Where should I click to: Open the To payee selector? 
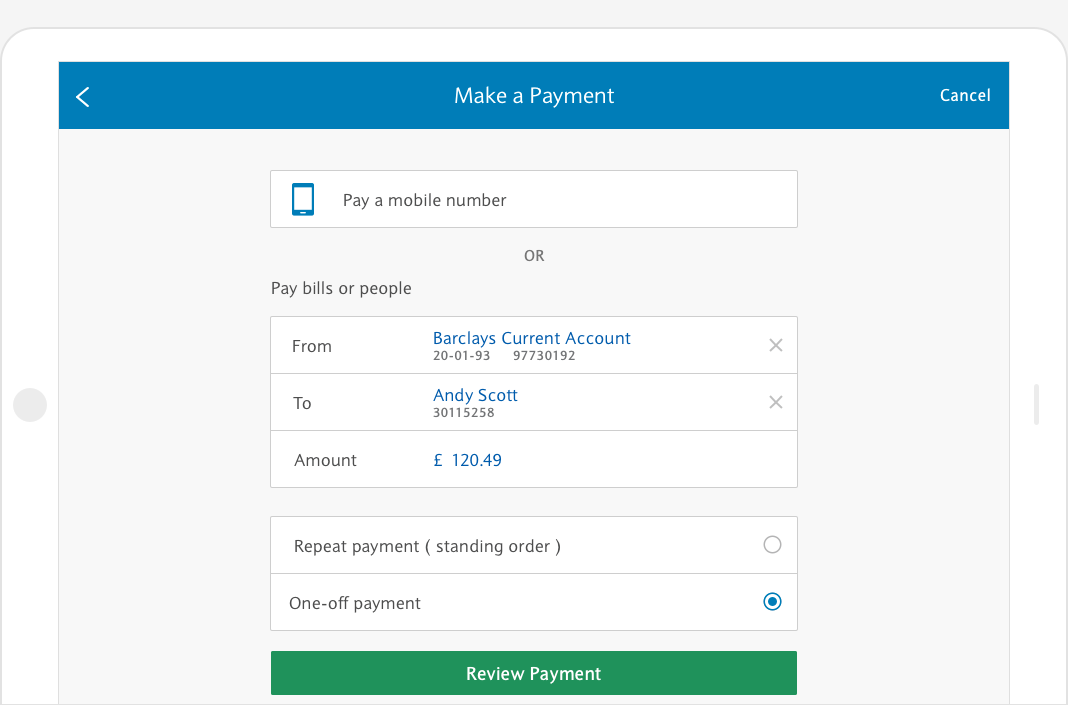click(x=534, y=402)
